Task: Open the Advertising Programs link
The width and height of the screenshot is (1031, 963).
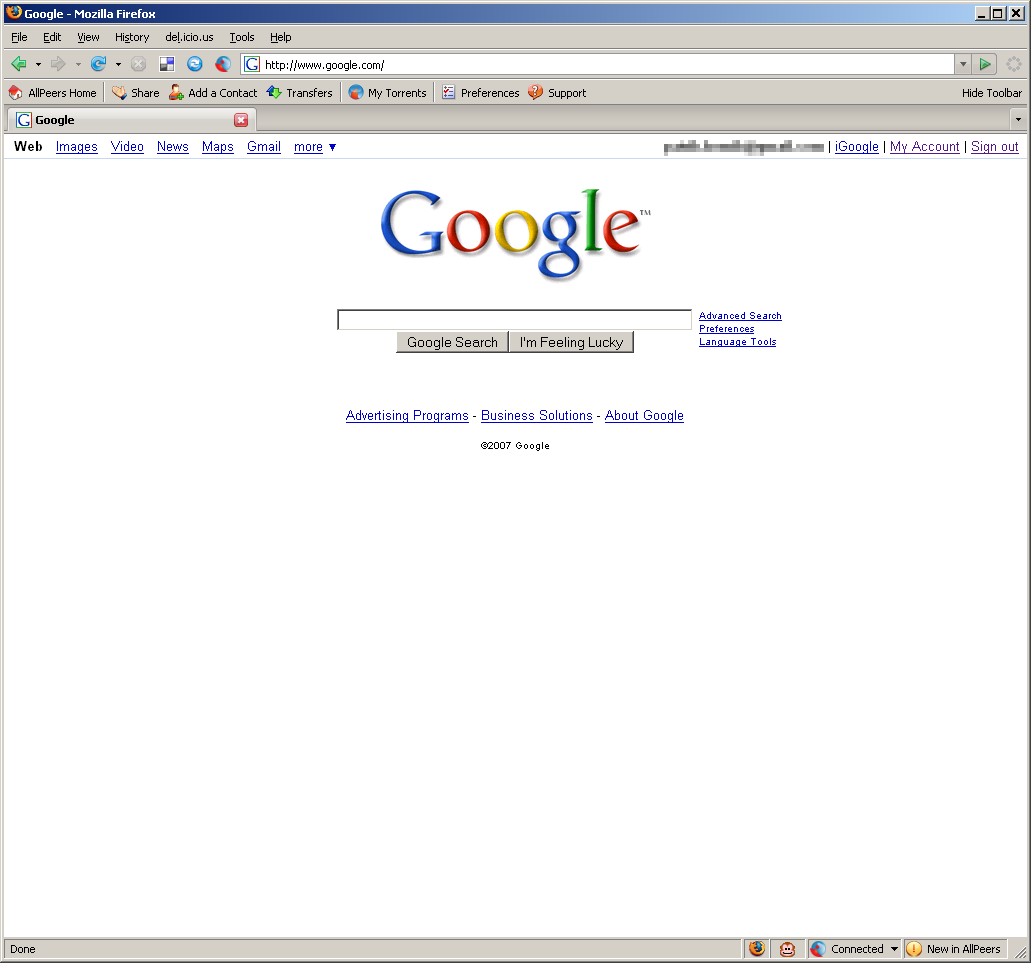Action: click(x=407, y=415)
